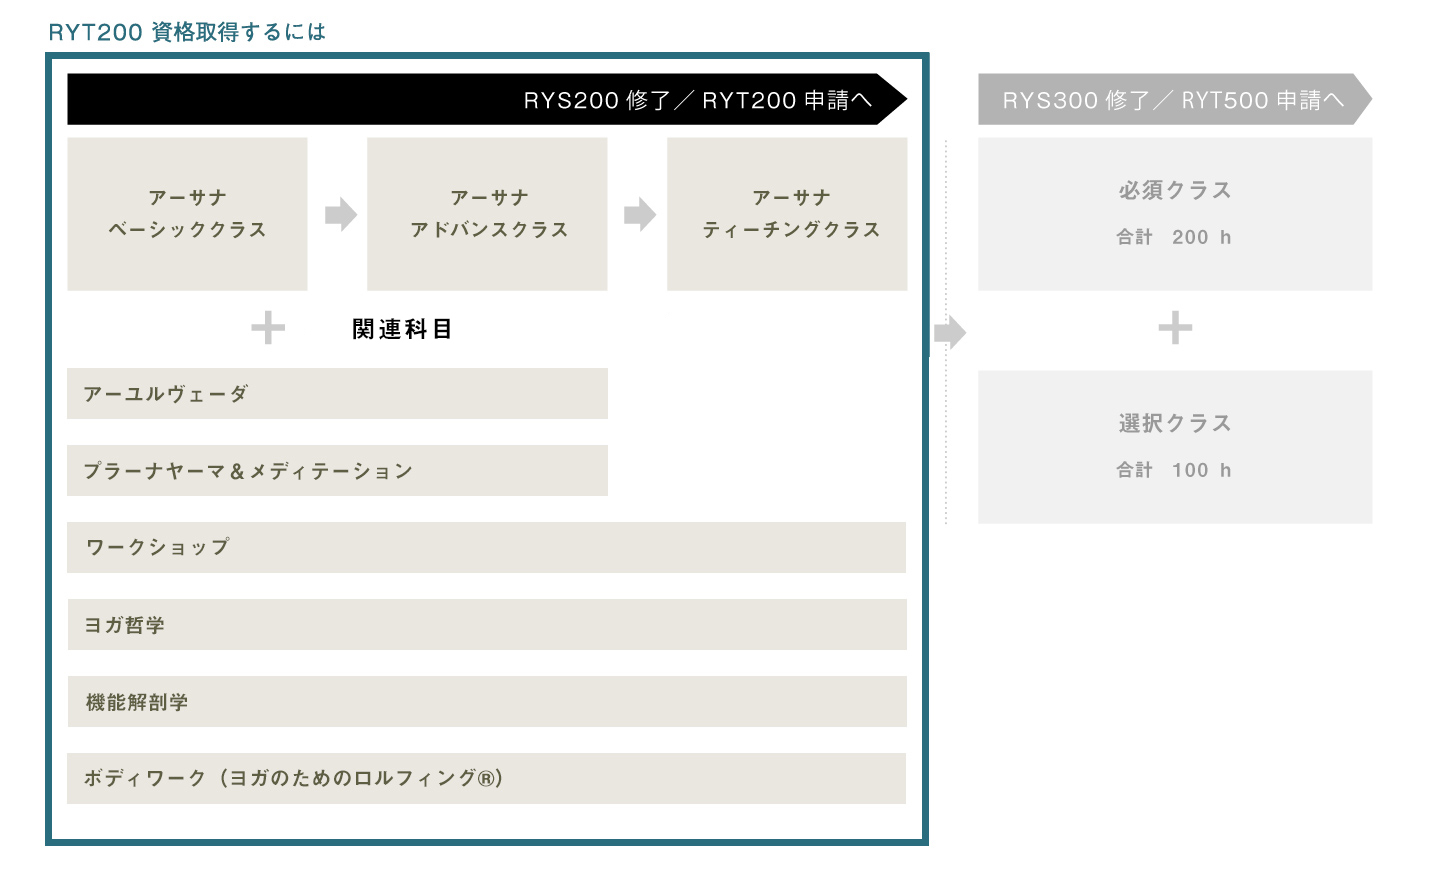Screen dimensions: 1440x881
Task: Open the 機能解剖学 subject row
Action: pyautogui.click(x=487, y=702)
